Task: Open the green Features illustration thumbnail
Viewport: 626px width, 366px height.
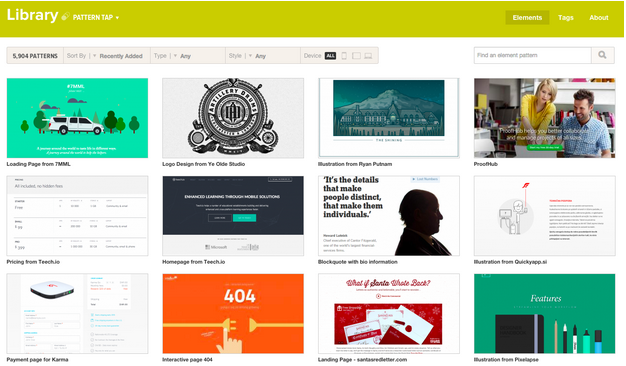Action: click(x=544, y=314)
